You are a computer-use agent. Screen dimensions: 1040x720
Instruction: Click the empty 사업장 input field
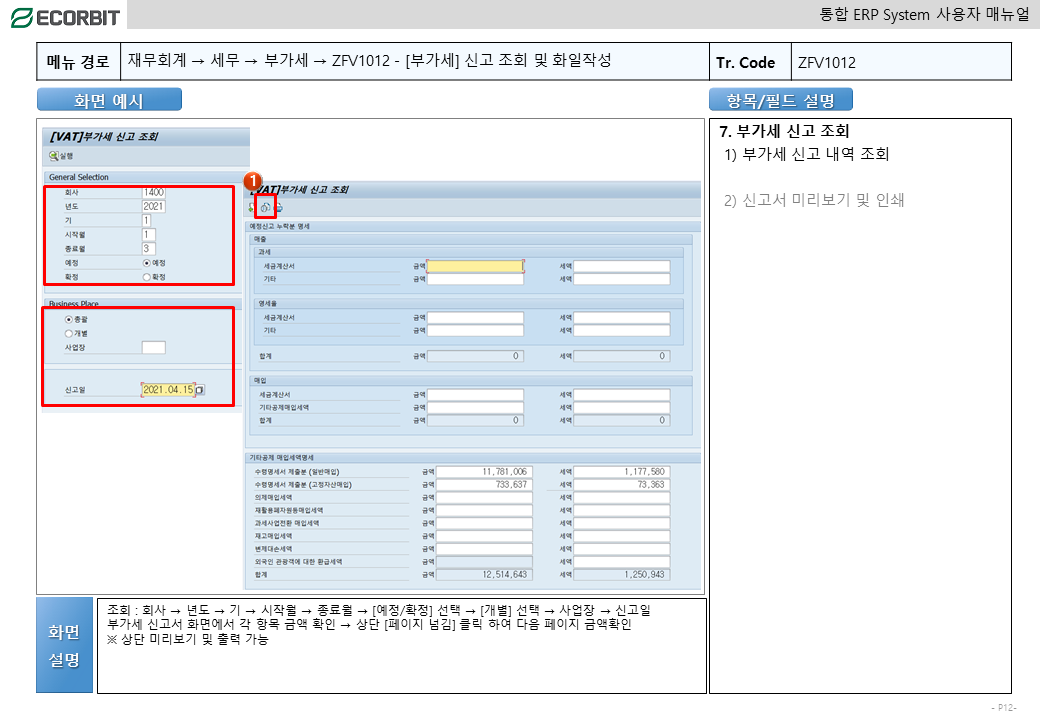click(x=154, y=347)
